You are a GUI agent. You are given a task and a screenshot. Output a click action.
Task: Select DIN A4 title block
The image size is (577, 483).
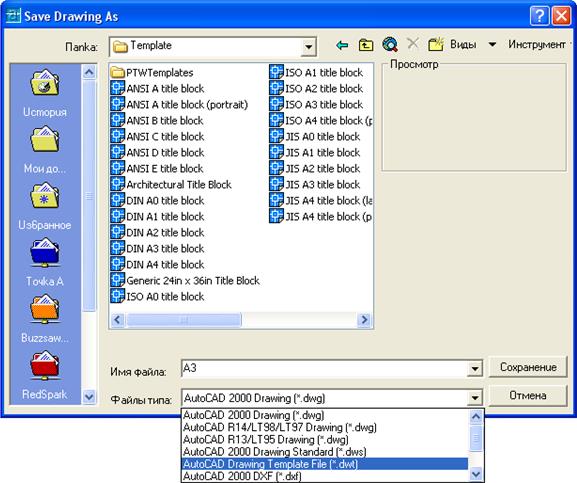[157, 264]
